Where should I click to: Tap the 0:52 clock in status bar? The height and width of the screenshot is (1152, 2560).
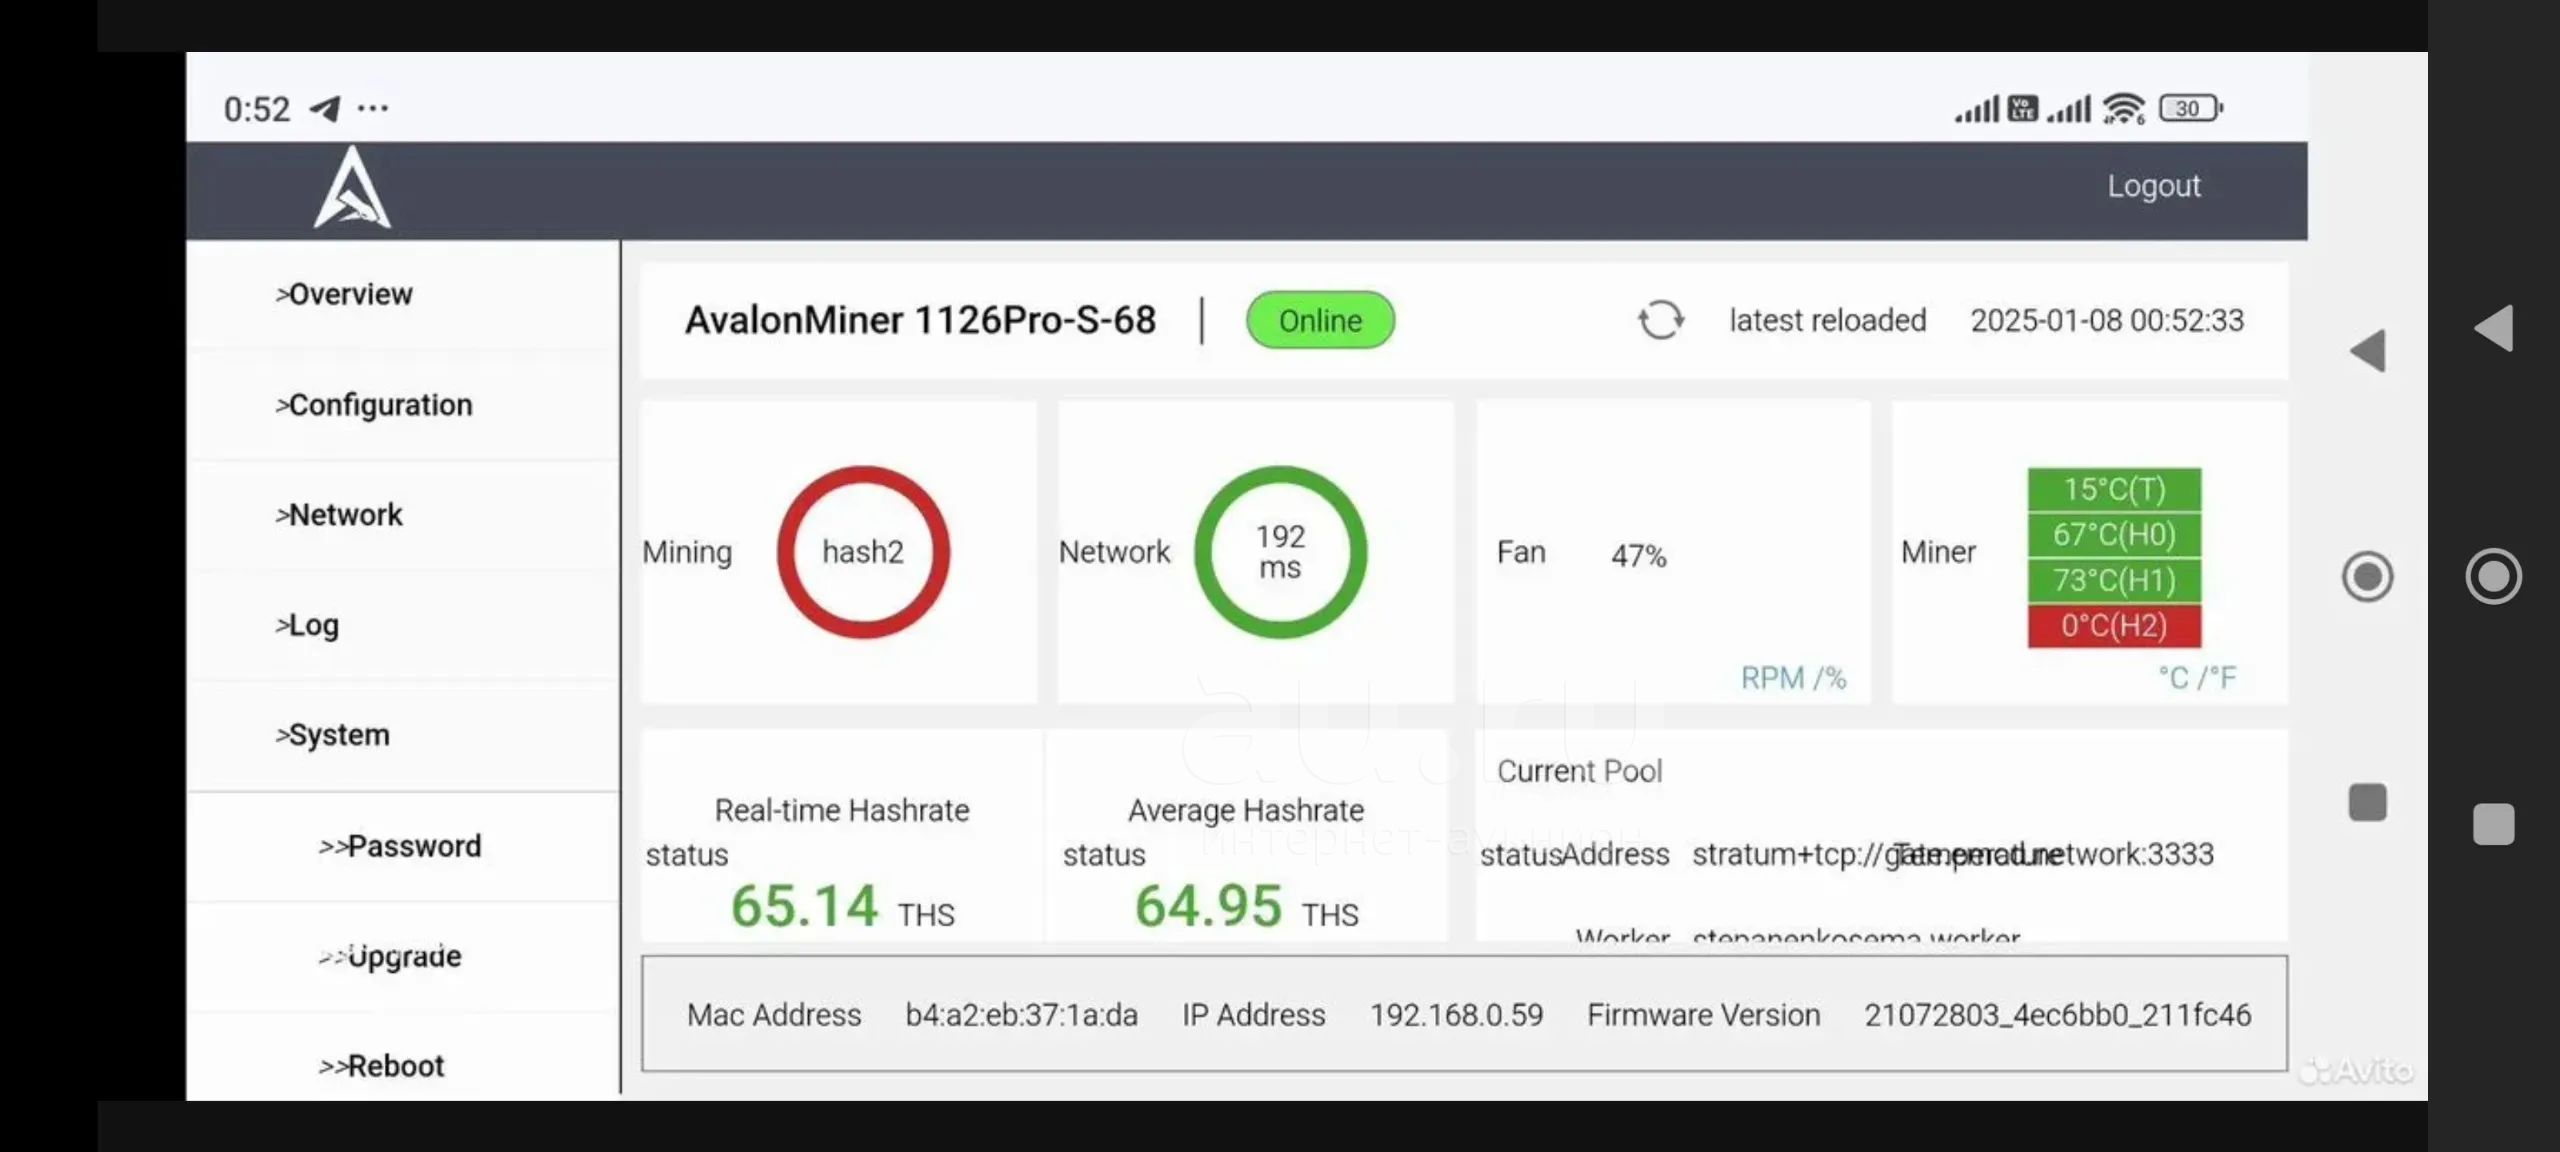coord(257,109)
